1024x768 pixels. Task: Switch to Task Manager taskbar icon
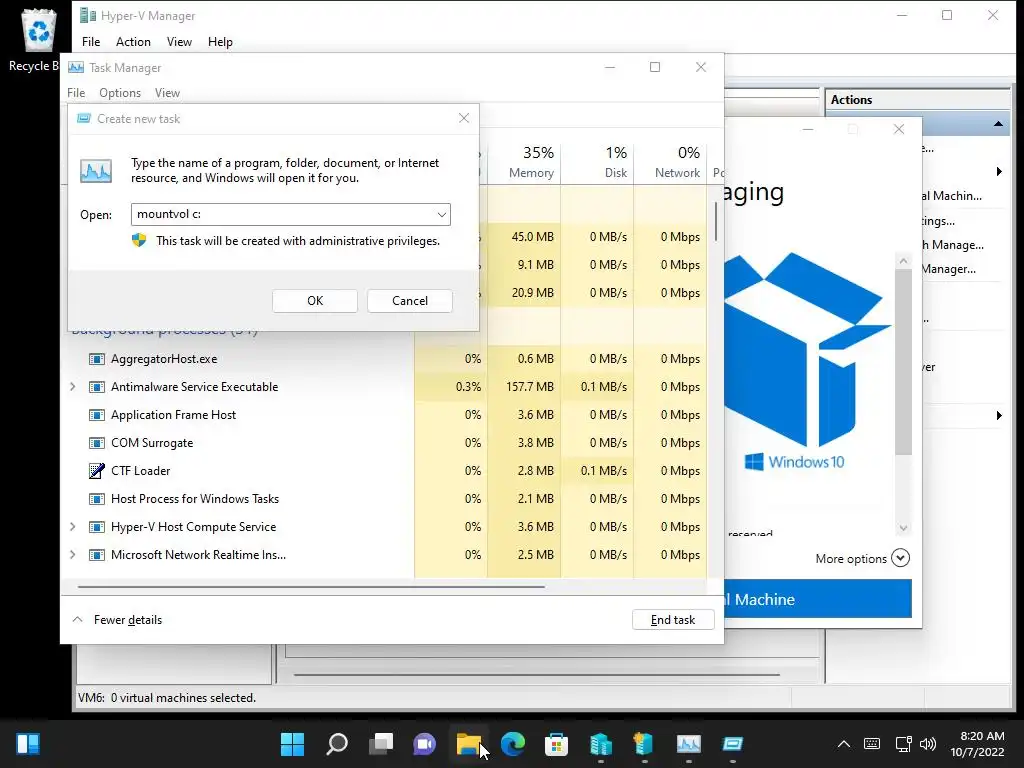coord(688,743)
